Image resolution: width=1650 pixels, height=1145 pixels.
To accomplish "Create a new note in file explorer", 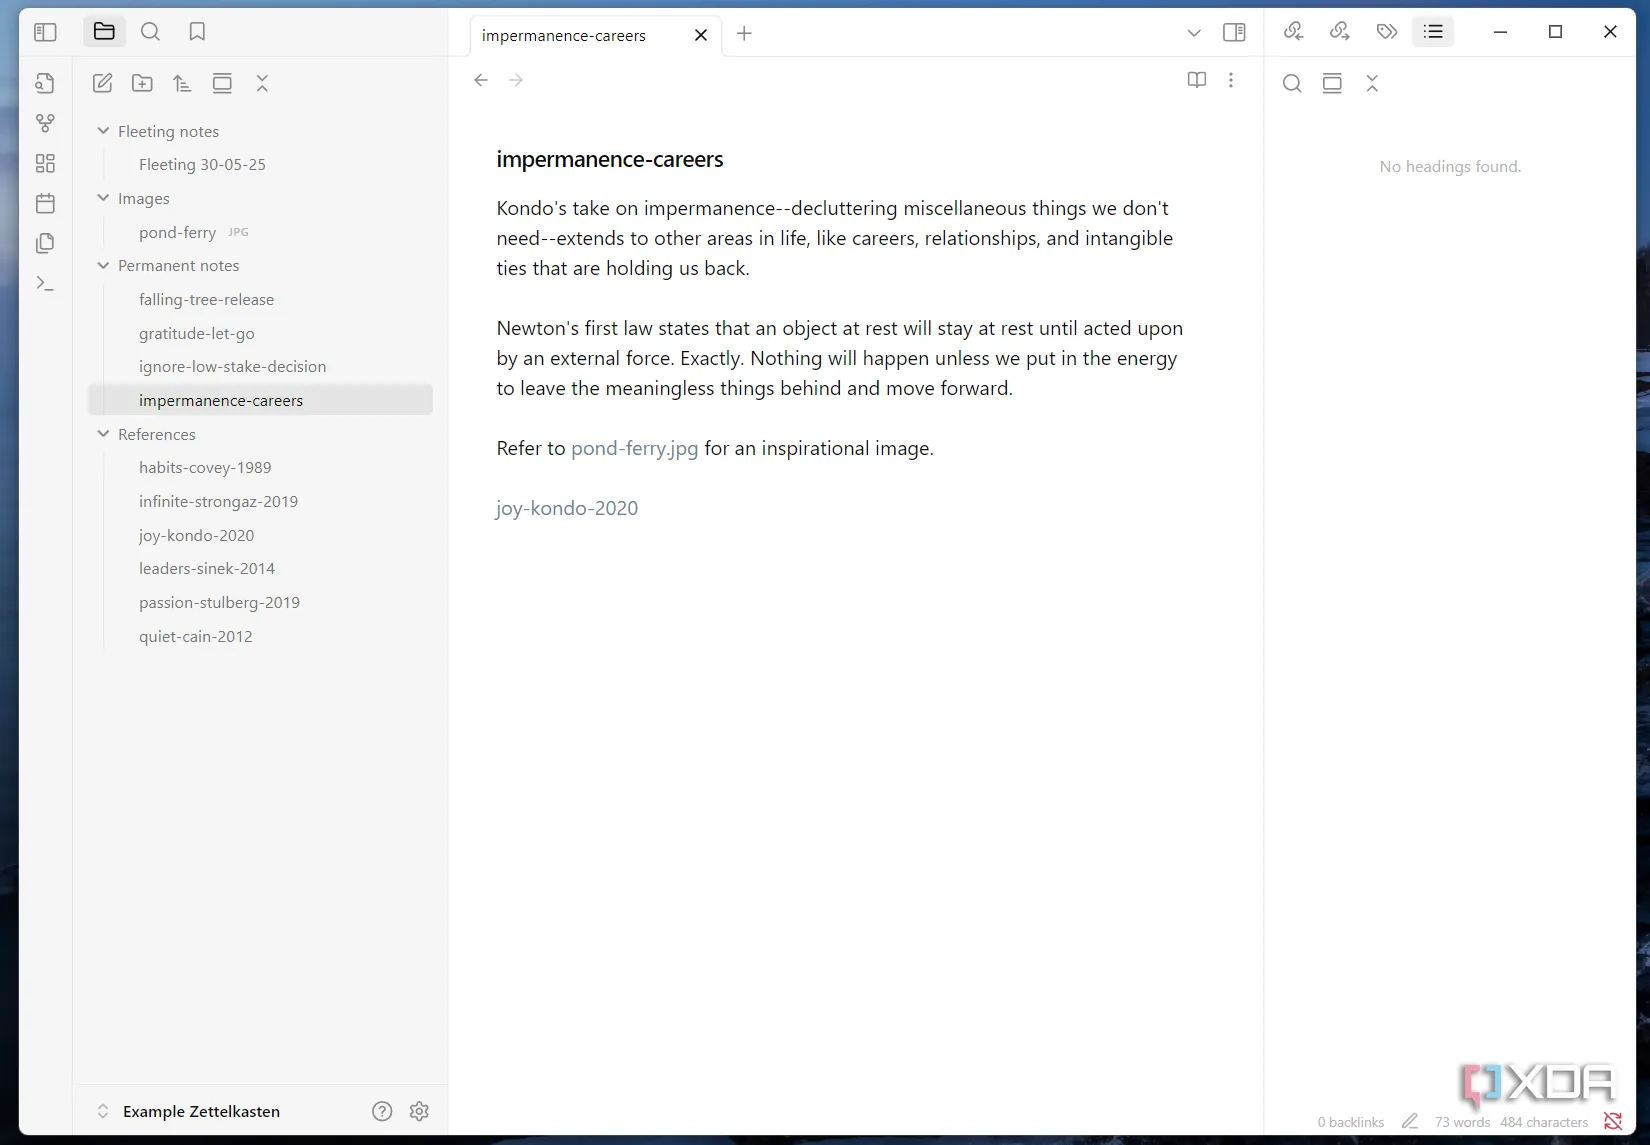I will tap(102, 84).
